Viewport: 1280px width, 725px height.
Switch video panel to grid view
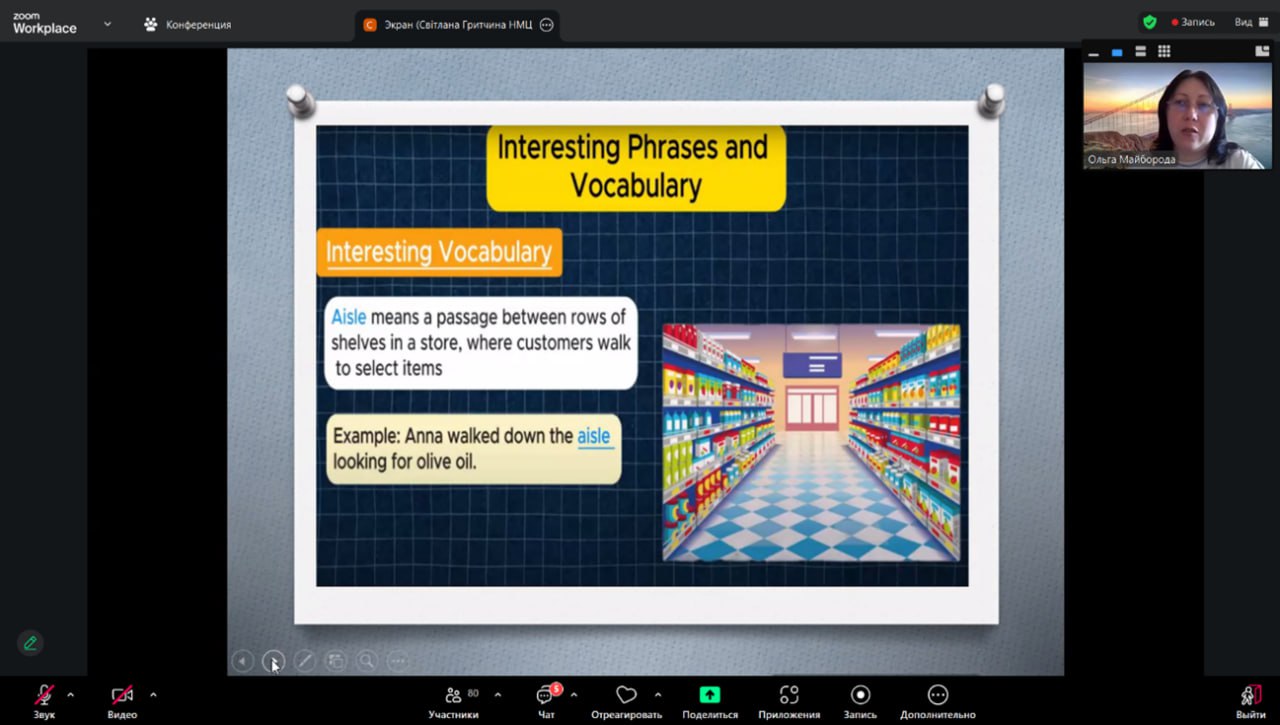tap(1164, 51)
